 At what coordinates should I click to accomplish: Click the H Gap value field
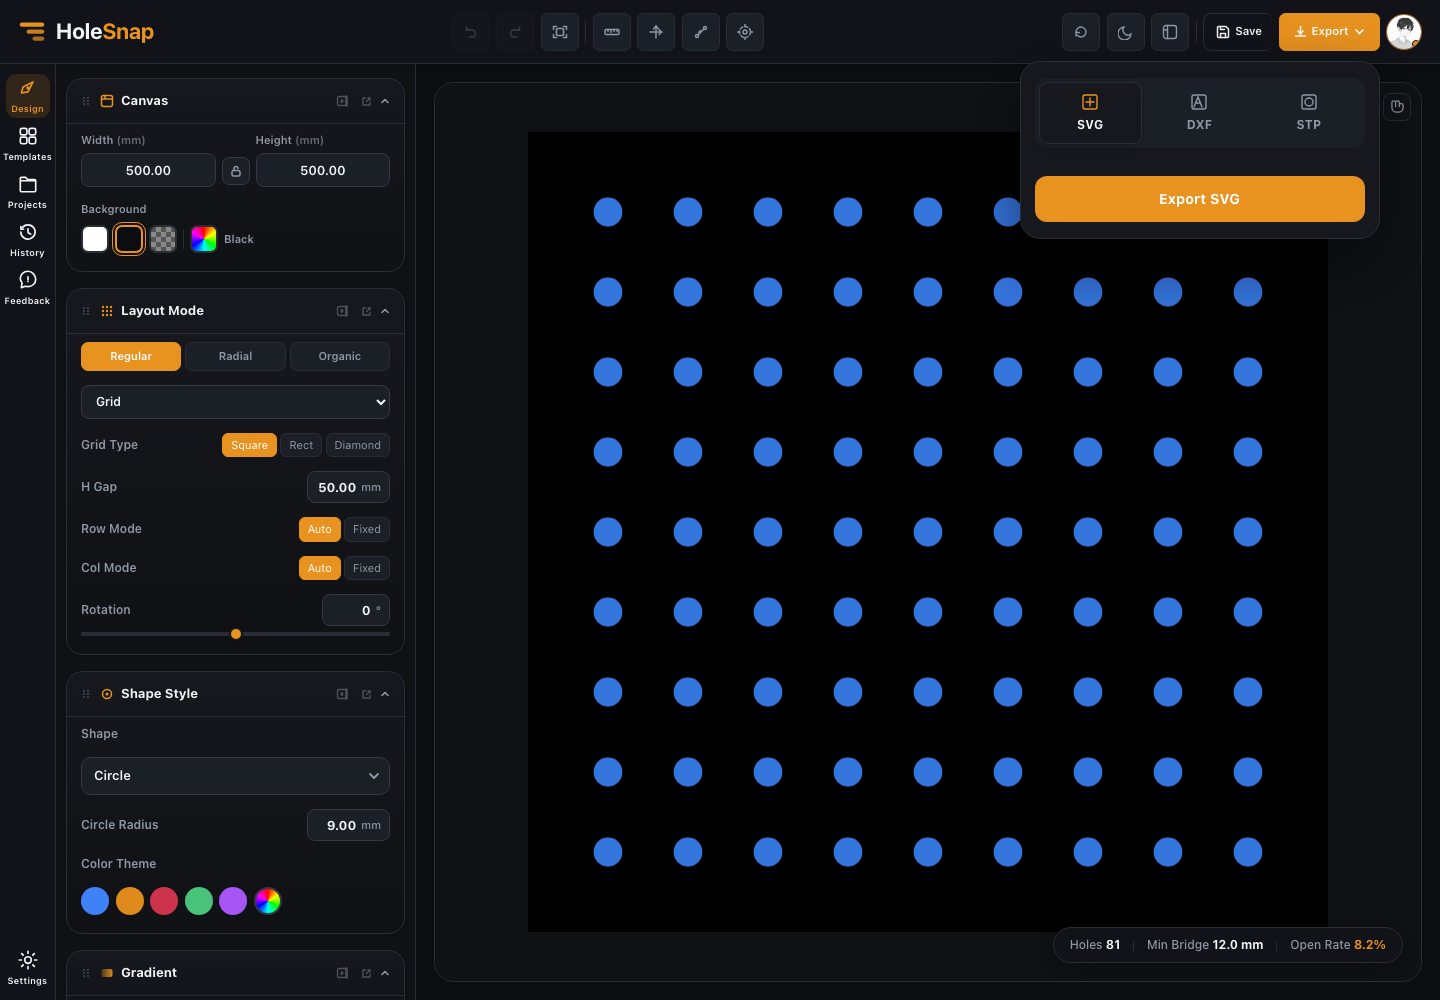(x=348, y=487)
